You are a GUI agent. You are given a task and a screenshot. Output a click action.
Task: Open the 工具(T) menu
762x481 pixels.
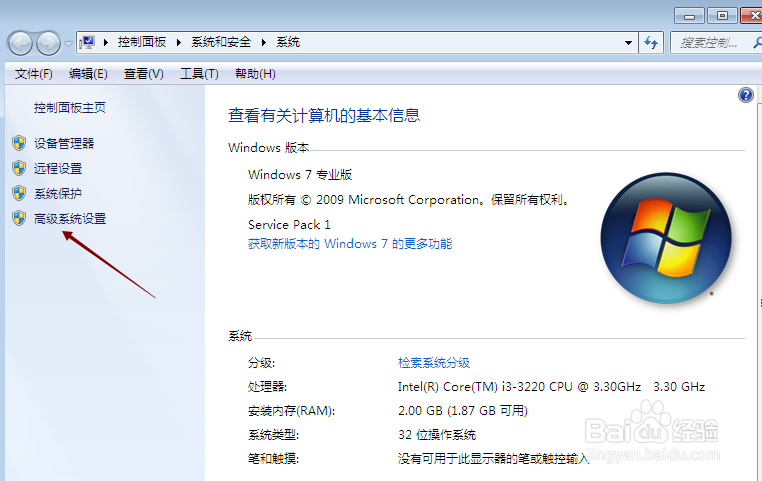coord(199,74)
